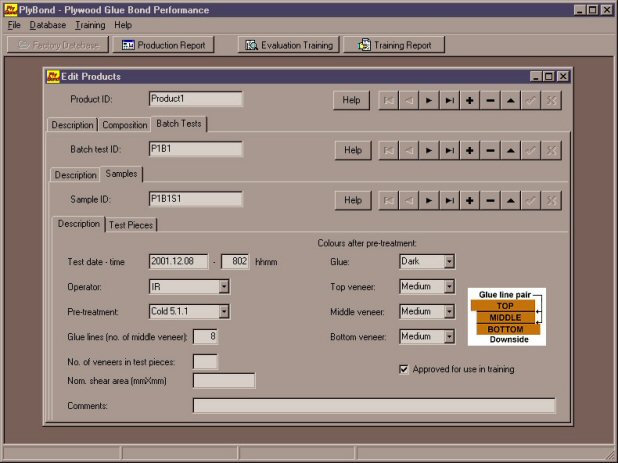Open the Training menu

[x=90, y=25]
